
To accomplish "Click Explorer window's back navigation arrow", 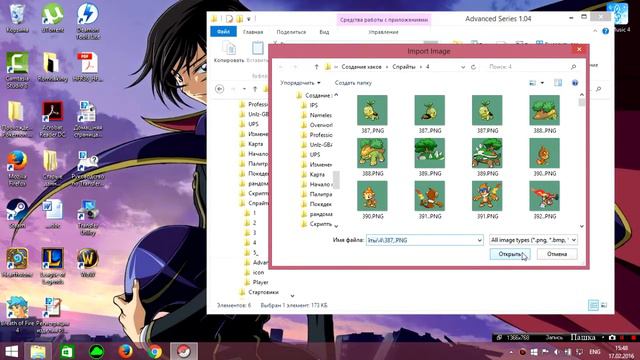I will coord(220,89).
